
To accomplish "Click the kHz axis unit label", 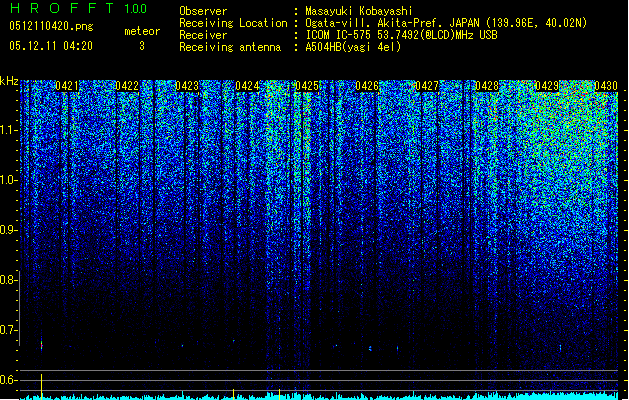I will (9, 81).
